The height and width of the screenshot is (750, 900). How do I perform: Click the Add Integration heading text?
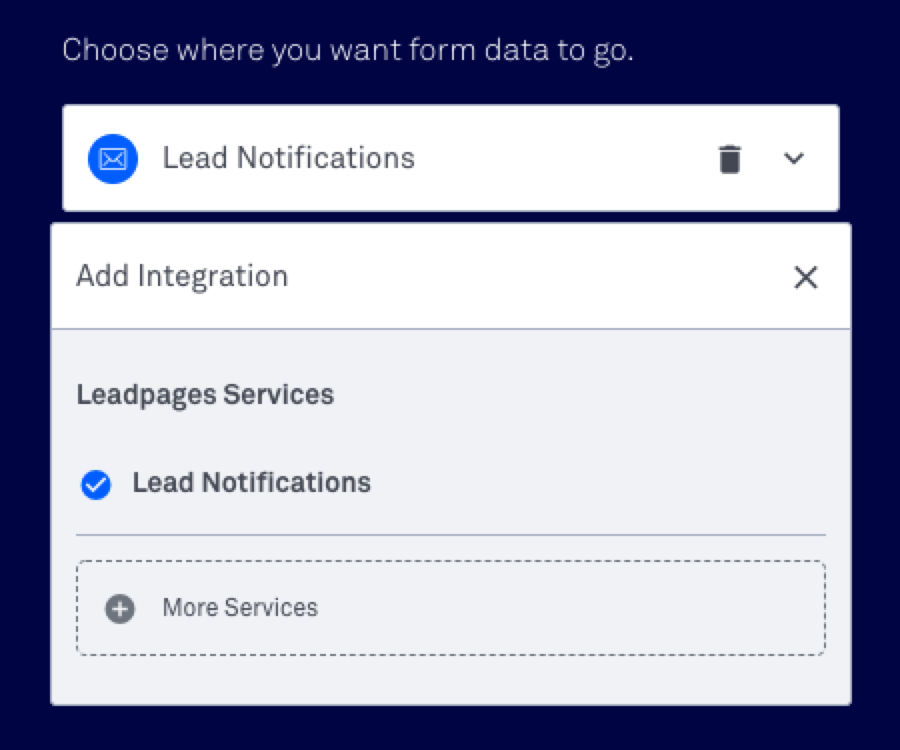pyautogui.click(x=182, y=277)
